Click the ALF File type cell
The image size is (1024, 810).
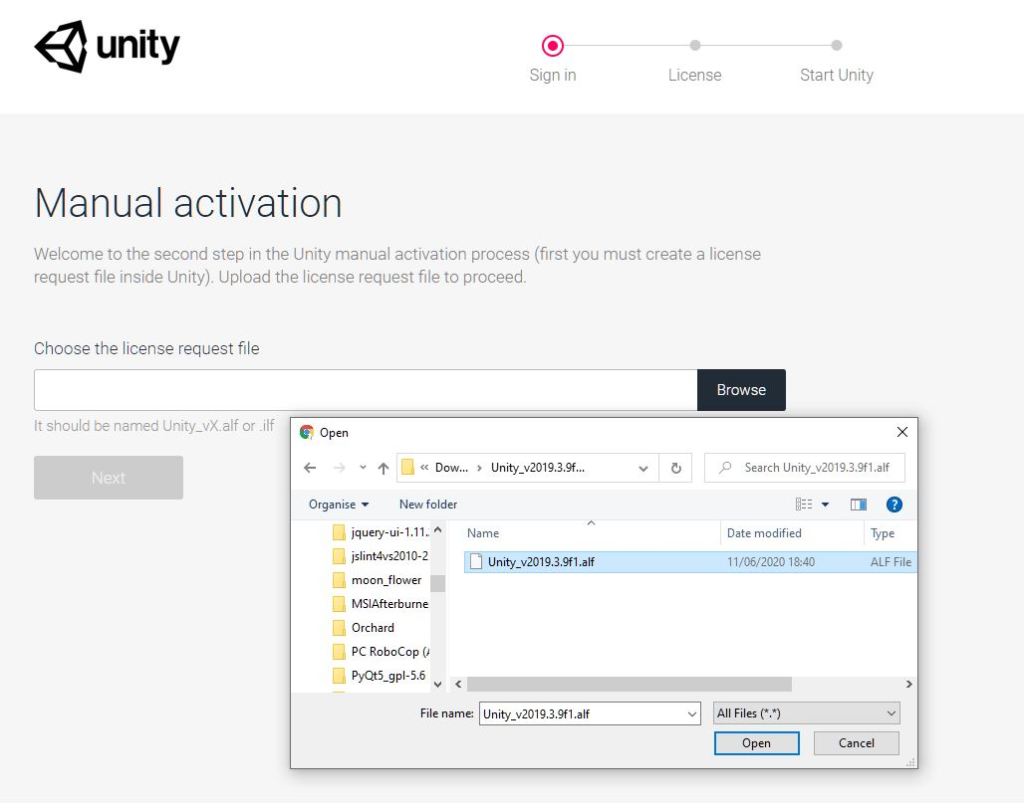point(891,562)
